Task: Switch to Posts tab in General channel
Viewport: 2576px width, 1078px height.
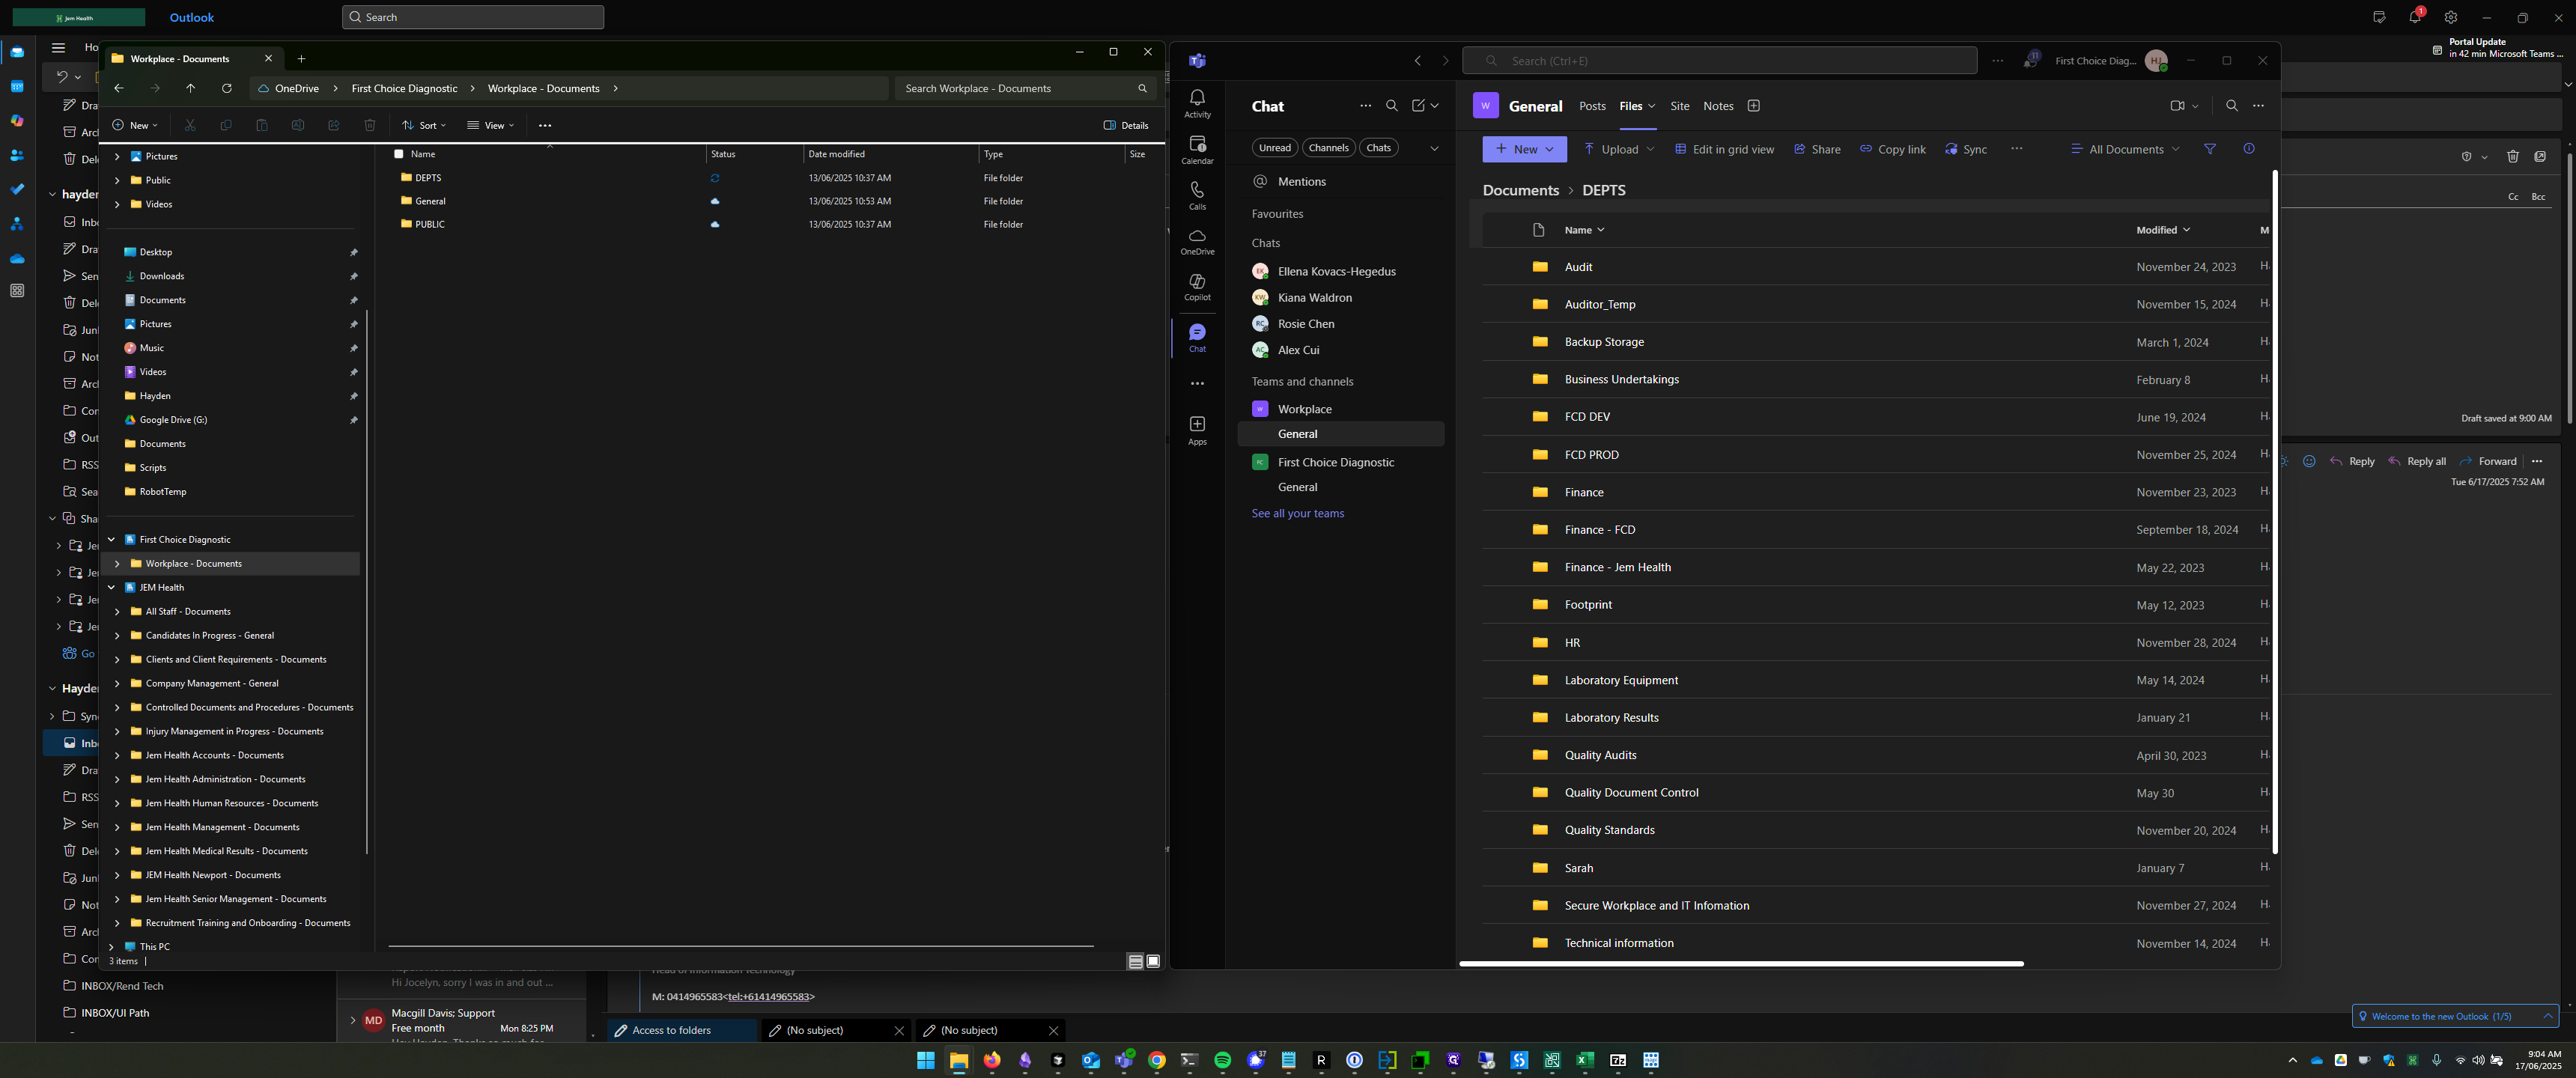Action: tap(1592, 106)
